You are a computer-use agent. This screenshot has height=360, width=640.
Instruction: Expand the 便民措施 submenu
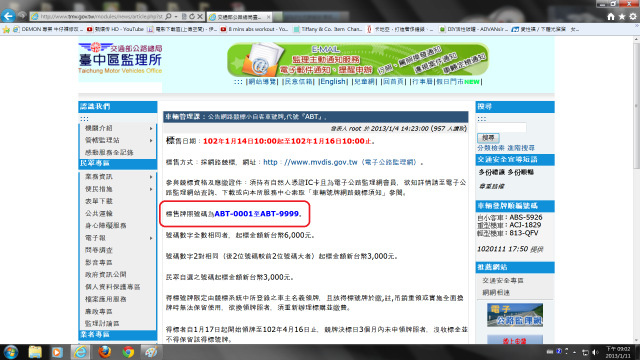click(118, 189)
